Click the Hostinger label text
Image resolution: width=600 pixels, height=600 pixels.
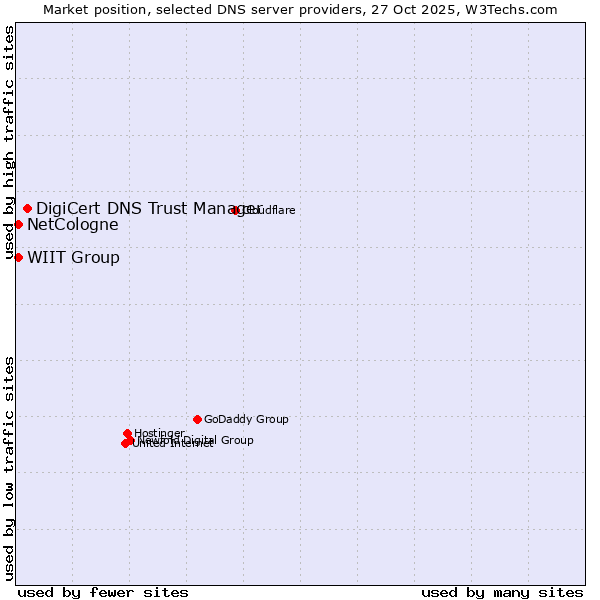click(160, 433)
